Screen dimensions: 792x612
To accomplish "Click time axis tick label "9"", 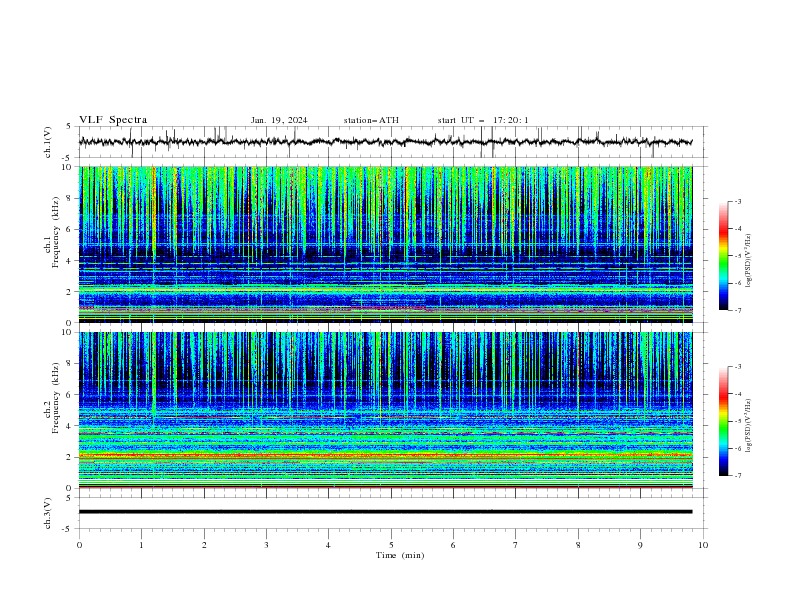I will 640,545.
